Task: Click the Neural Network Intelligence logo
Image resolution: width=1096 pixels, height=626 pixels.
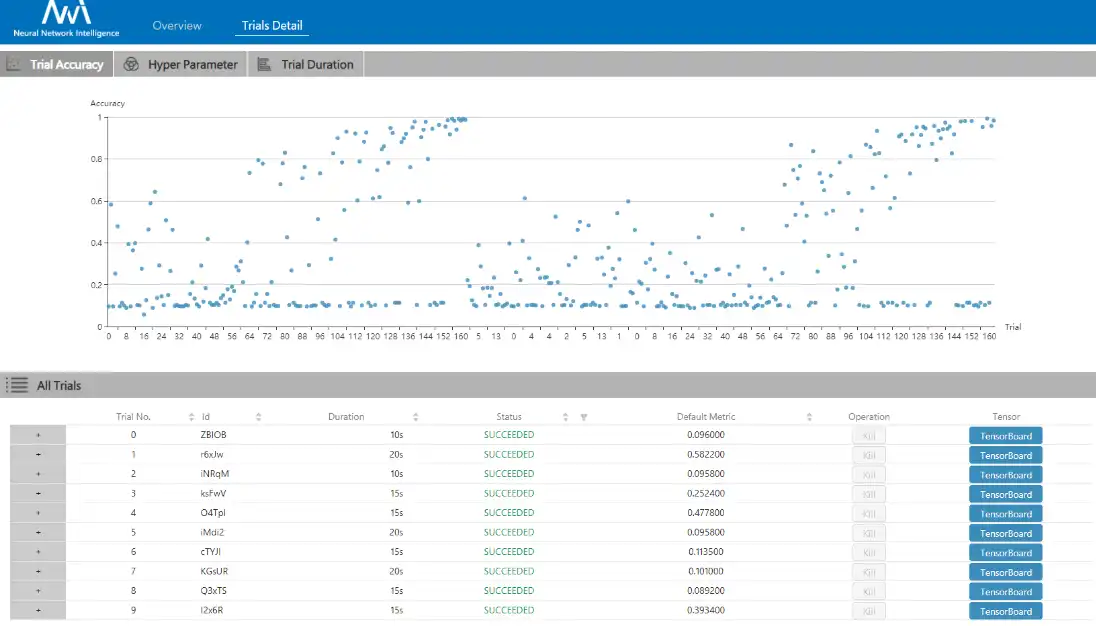Action: coord(66,20)
